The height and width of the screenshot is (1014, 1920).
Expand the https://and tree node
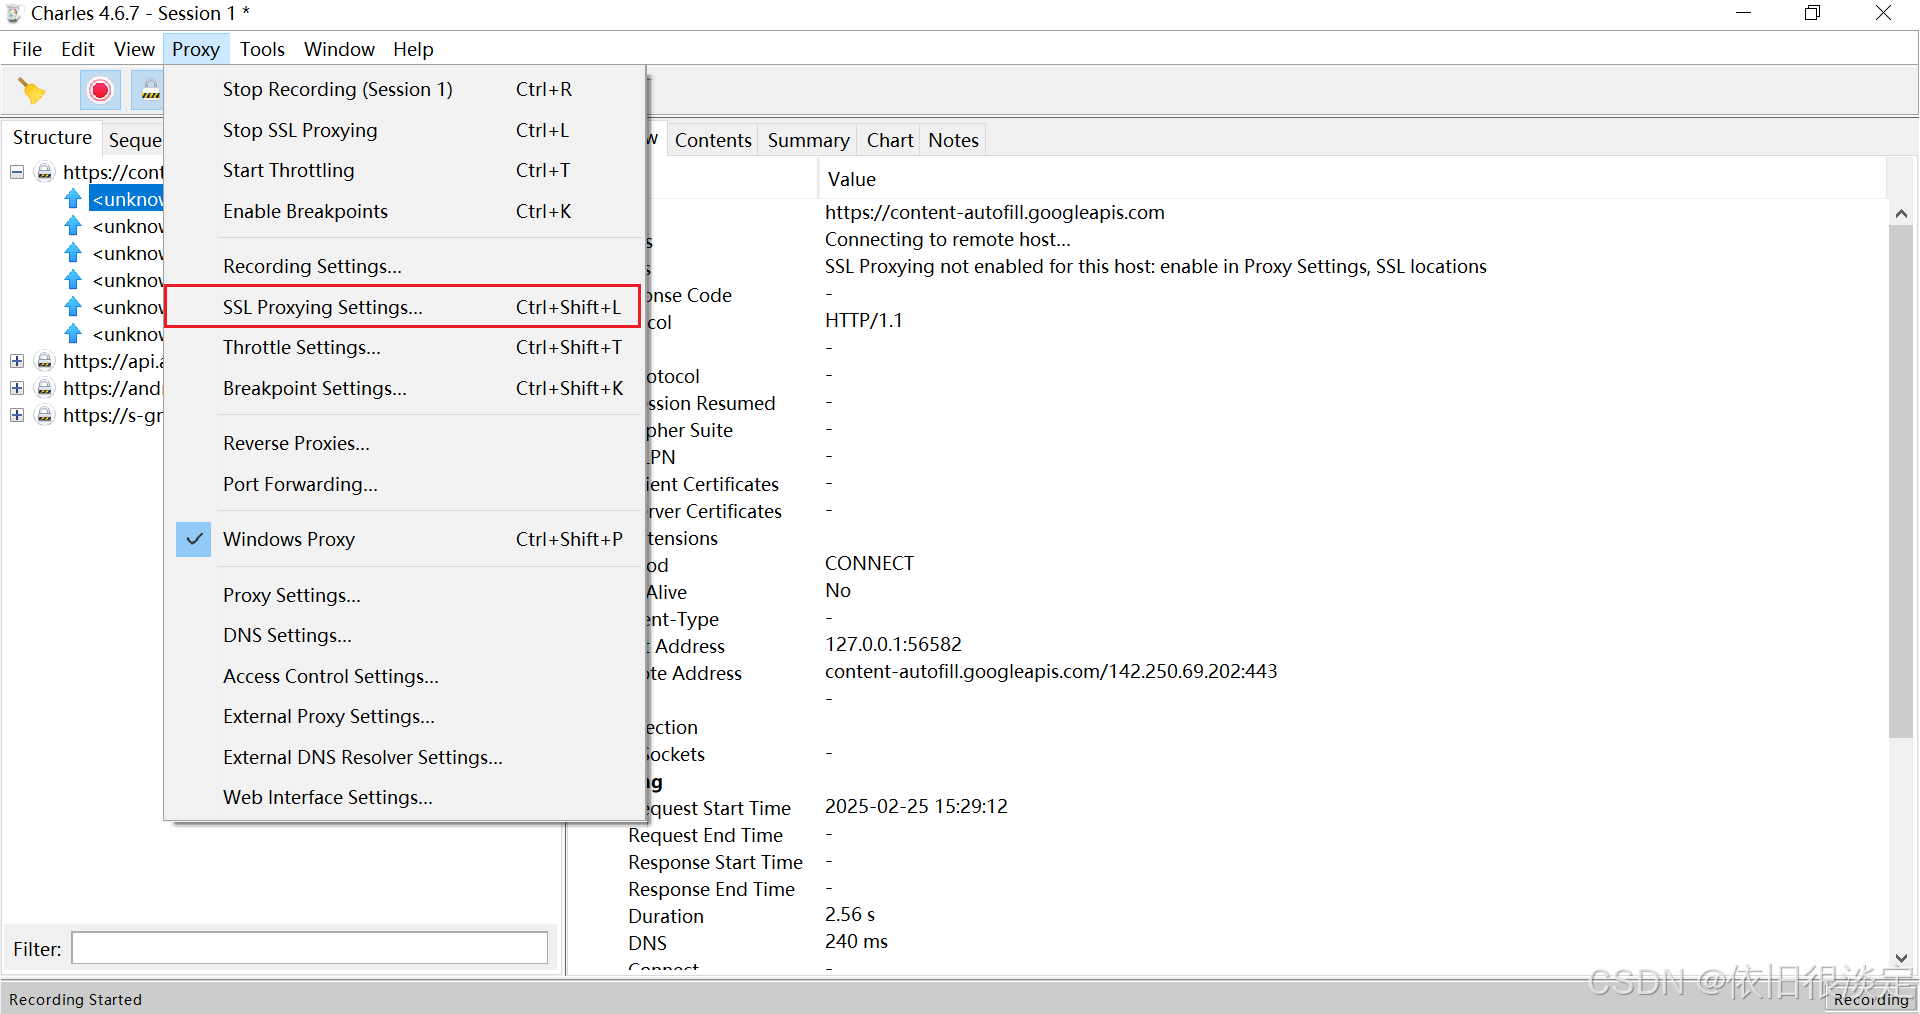(17, 388)
